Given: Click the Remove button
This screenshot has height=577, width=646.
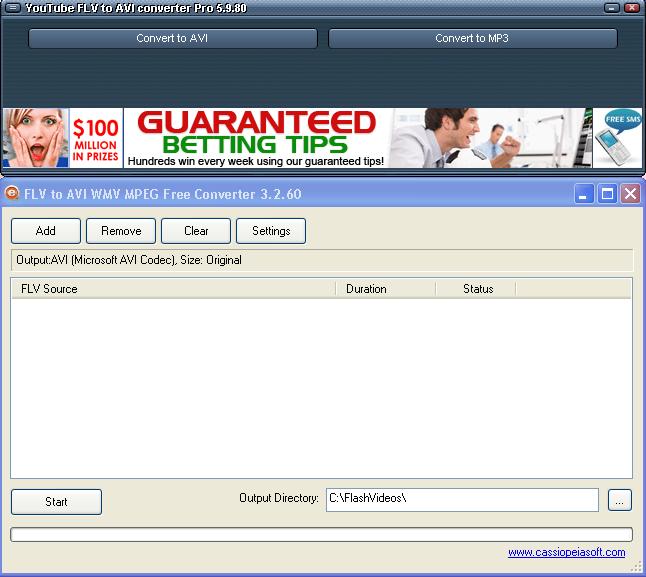Looking at the screenshot, I should tap(121, 231).
